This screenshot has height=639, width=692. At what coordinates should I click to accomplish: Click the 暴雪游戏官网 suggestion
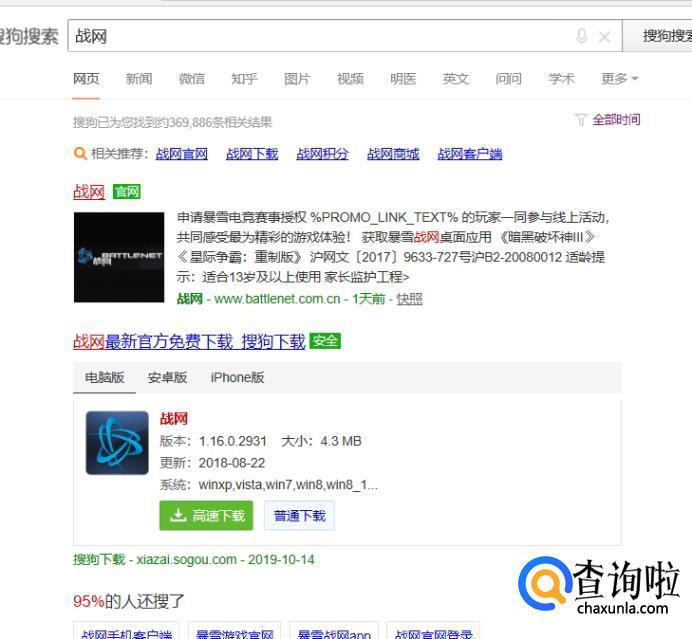pos(234,631)
